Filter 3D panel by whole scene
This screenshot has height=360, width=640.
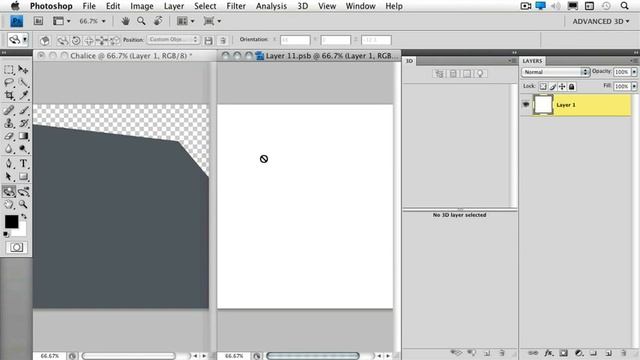[x=439, y=74]
